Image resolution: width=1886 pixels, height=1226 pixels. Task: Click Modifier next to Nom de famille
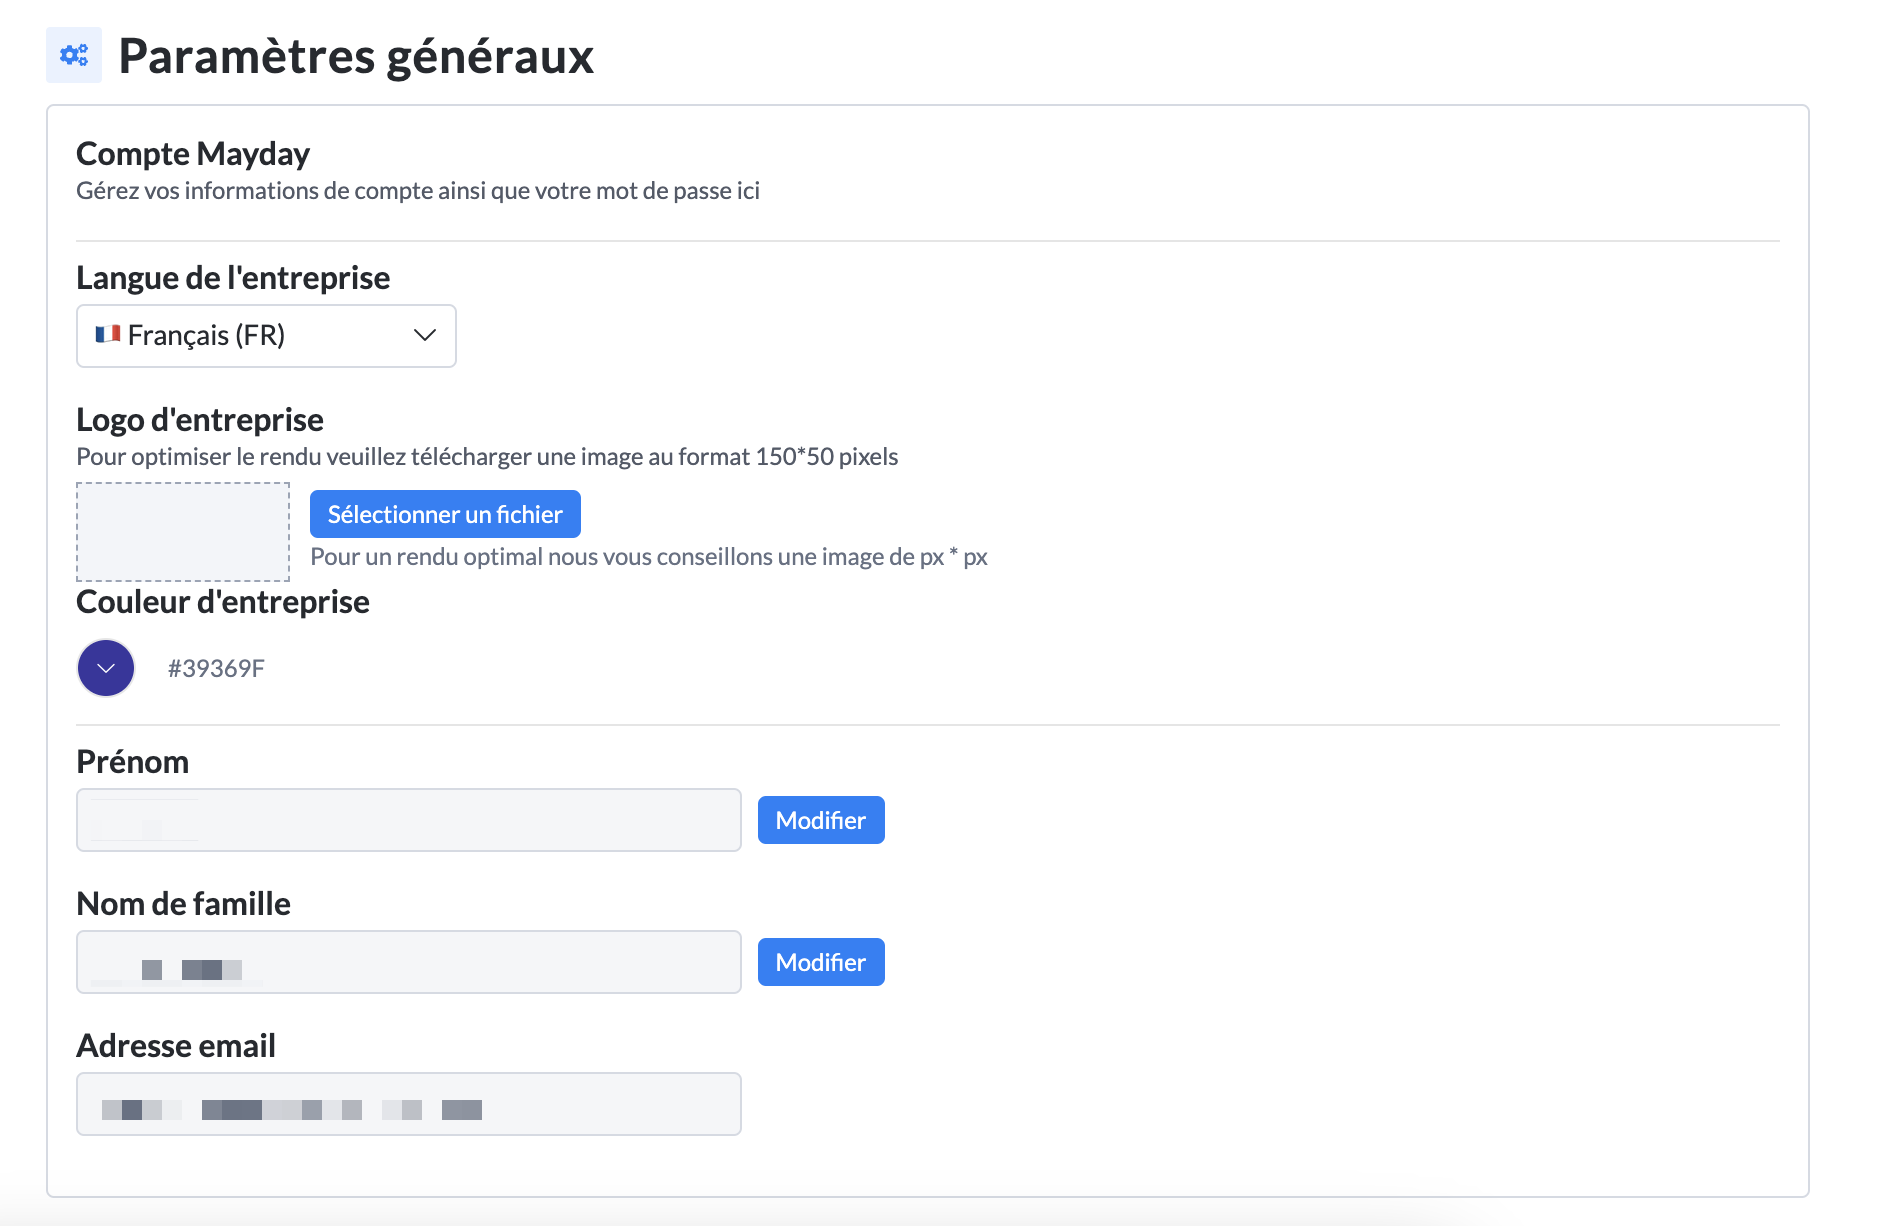pyautogui.click(x=820, y=962)
